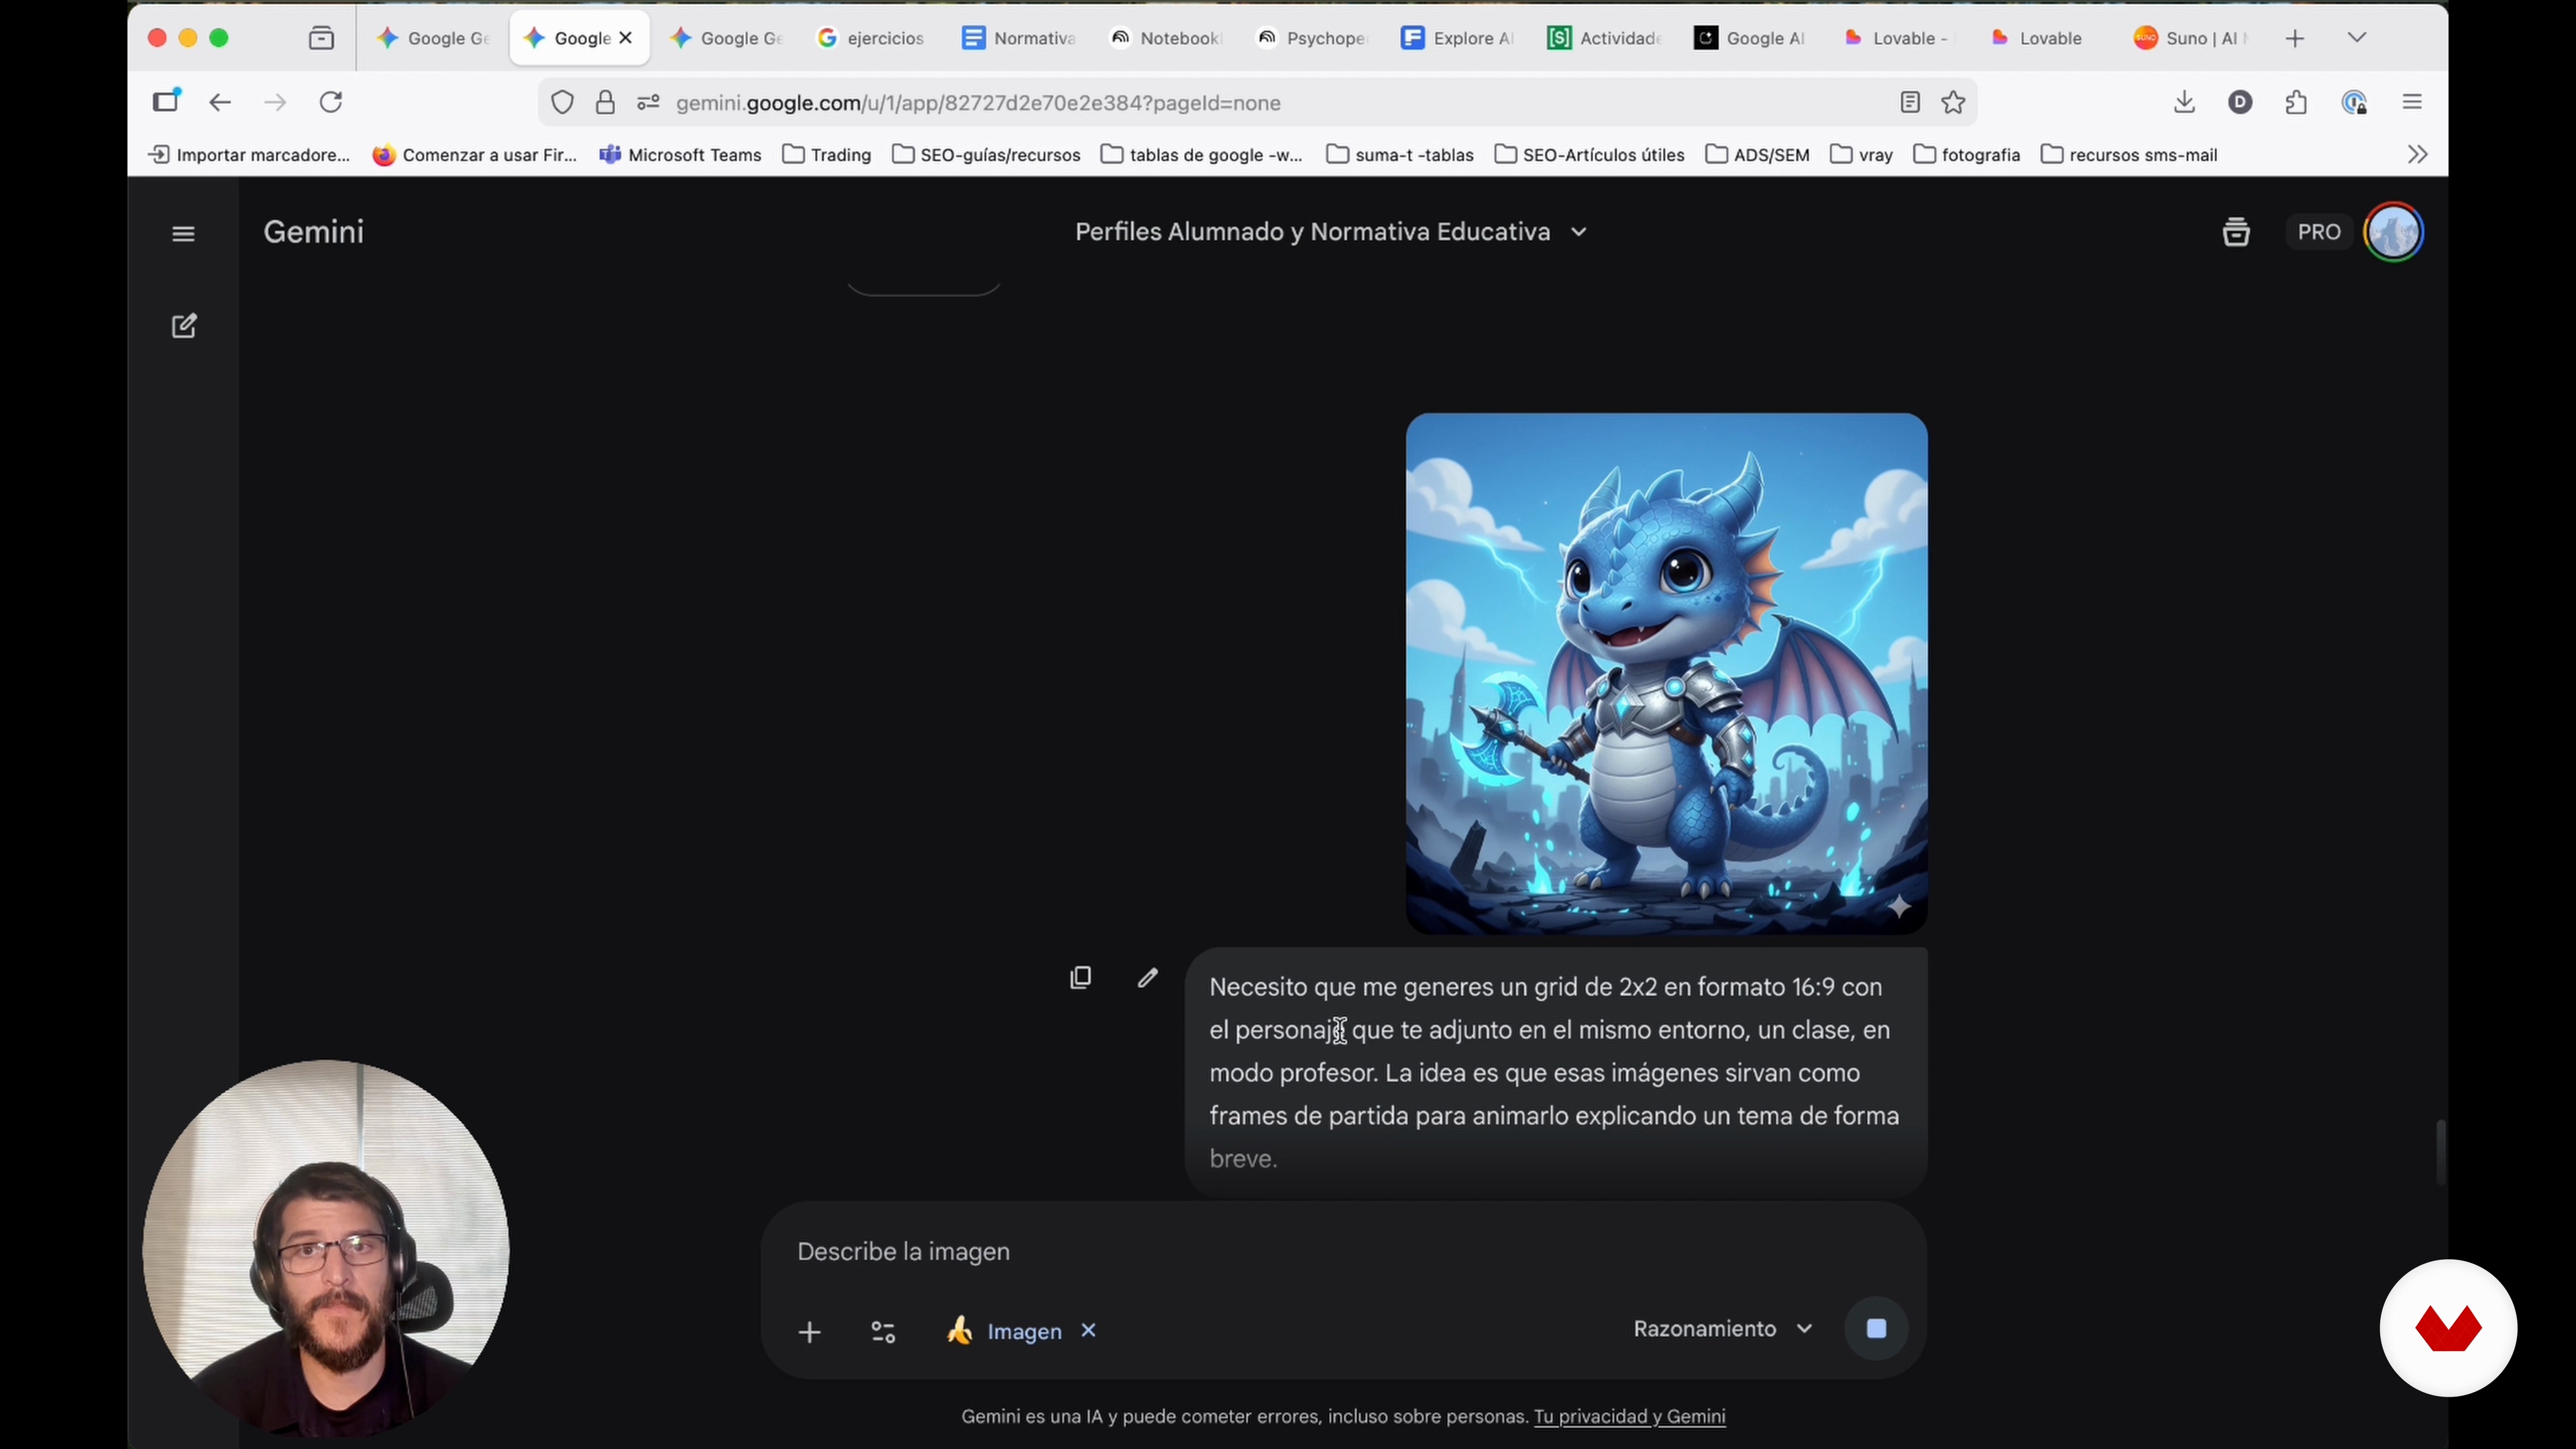Switch to the Normativa tab
2576x1449 pixels.
click(1018, 38)
